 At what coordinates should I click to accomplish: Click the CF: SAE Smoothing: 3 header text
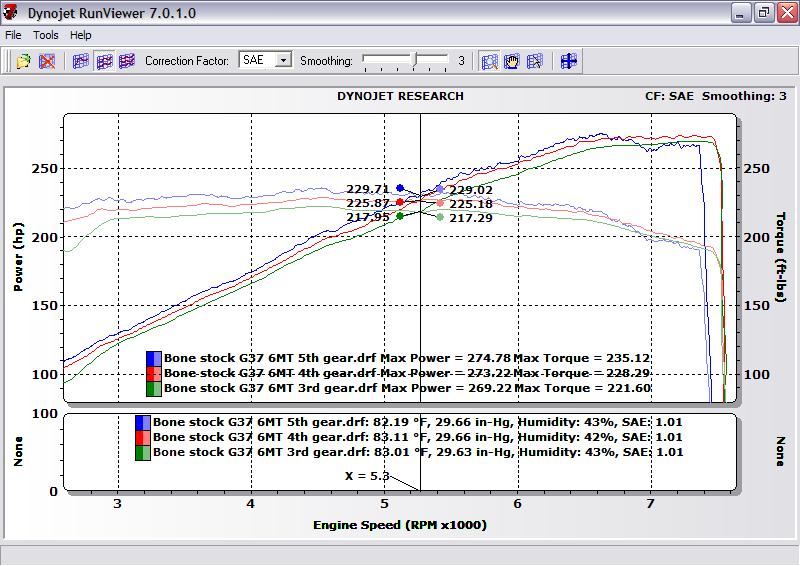[716, 96]
